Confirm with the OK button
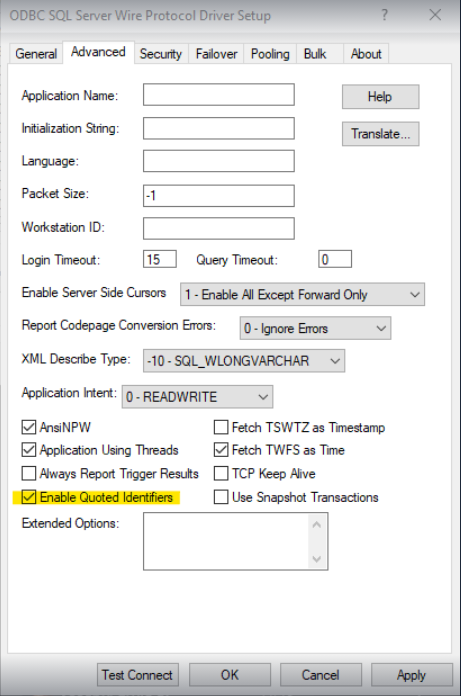 230,675
